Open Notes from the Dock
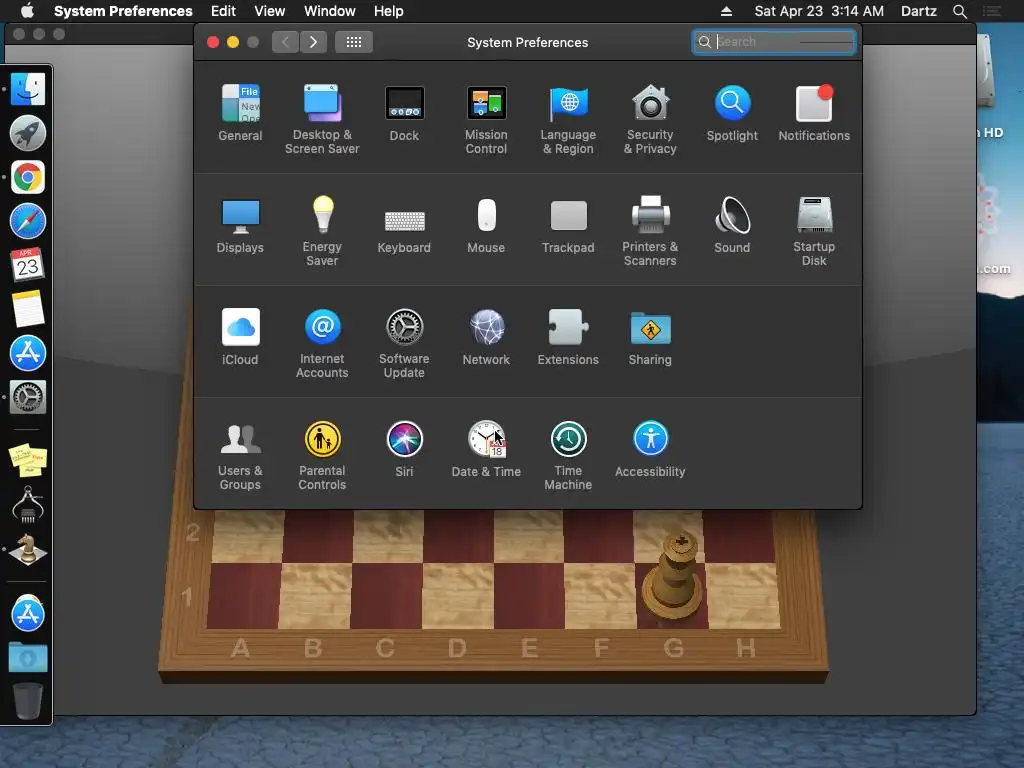This screenshot has height=768, width=1024. [x=27, y=308]
